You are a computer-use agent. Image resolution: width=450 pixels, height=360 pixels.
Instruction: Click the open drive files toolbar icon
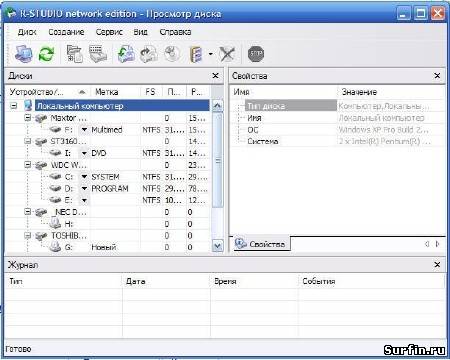tap(75, 53)
